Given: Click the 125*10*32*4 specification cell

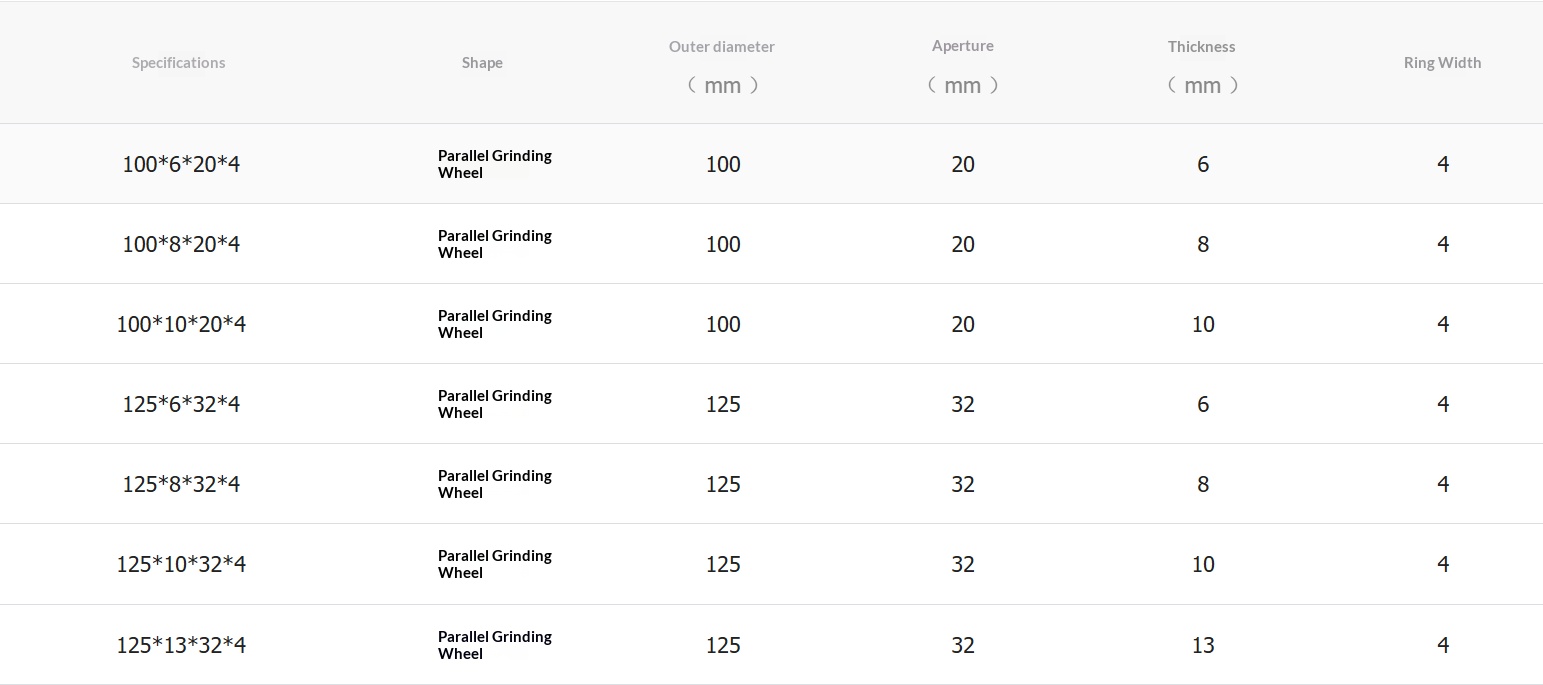Looking at the screenshot, I should pos(181,564).
